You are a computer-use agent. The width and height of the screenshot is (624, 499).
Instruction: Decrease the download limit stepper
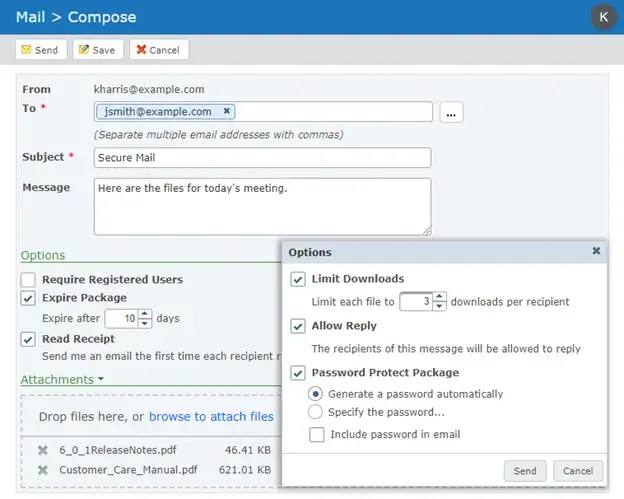click(x=440, y=306)
